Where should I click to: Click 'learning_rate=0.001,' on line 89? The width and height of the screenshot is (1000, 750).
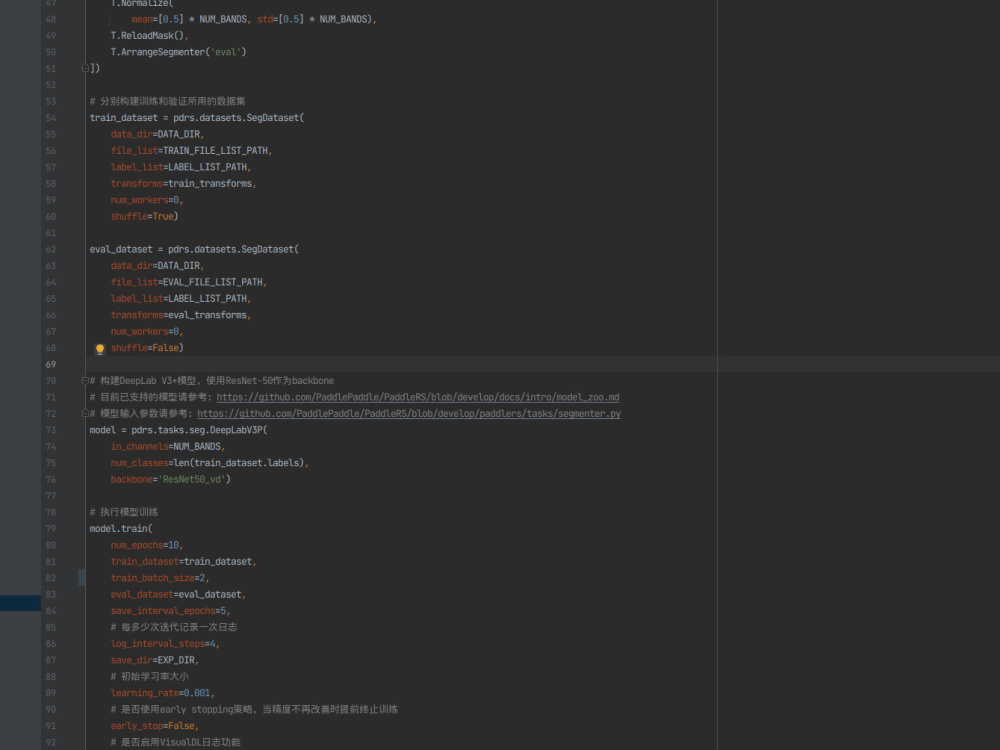tap(163, 693)
